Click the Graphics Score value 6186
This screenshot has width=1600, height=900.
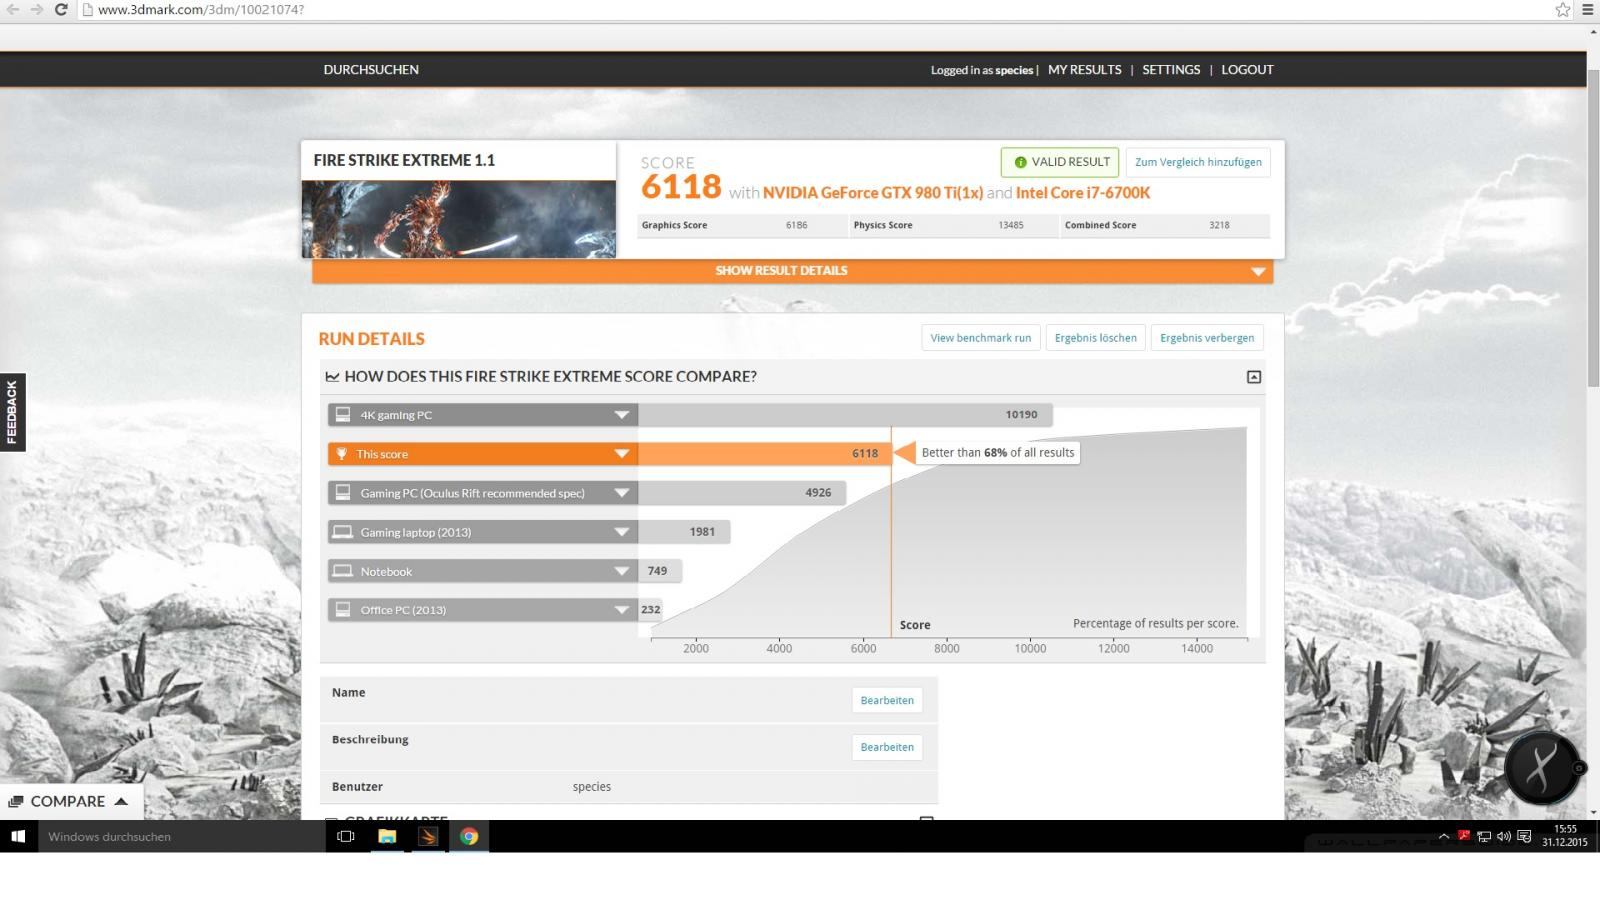(x=796, y=225)
